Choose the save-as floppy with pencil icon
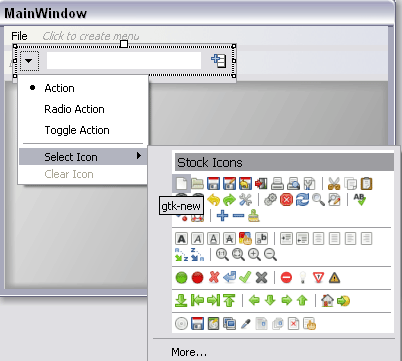402x361 pixels. click(x=229, y=183)
